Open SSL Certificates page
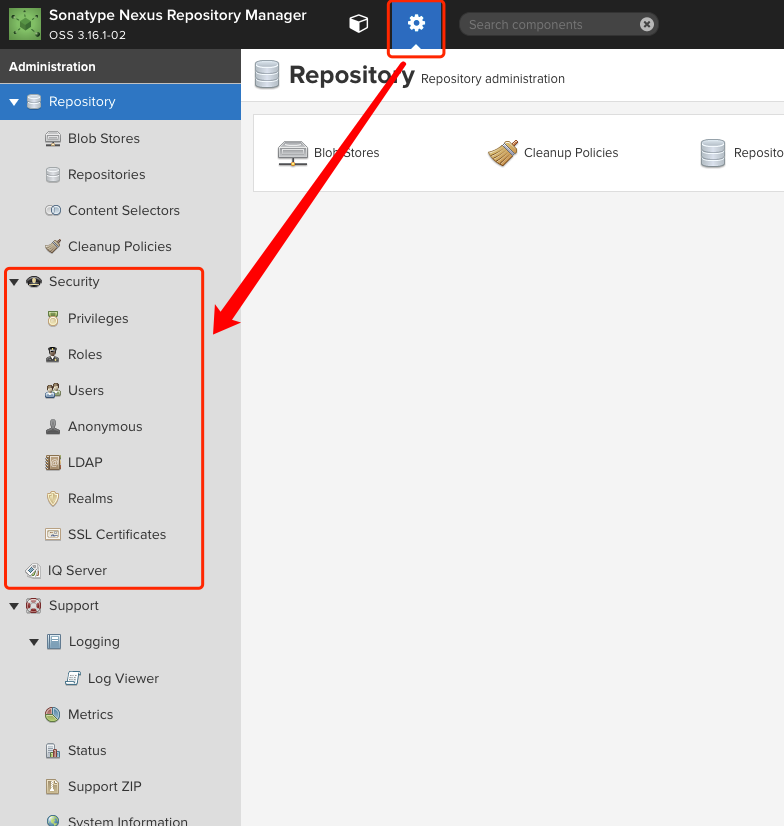Viewport: 784px width, 826px height. (x=117, y=534)
